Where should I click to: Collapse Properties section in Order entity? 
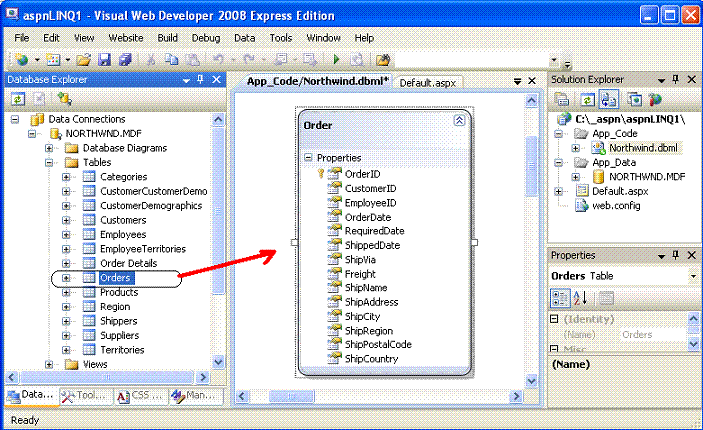tap(308, 157)
